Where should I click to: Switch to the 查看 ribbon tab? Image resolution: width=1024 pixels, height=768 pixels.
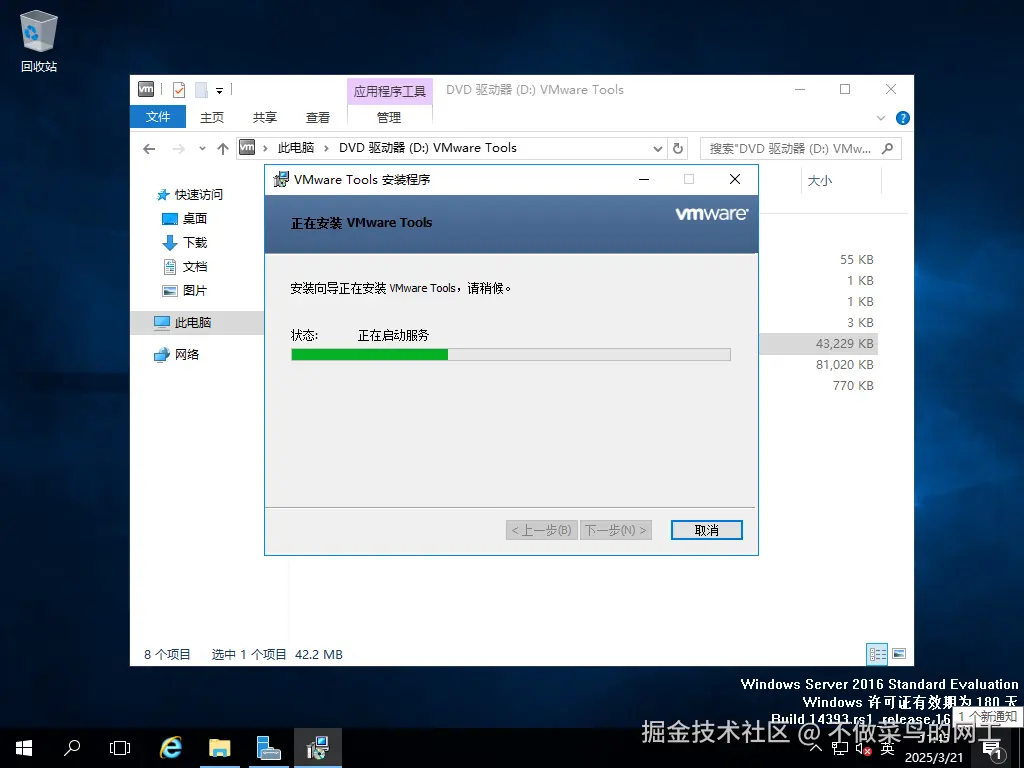click(x=317, y=118)
